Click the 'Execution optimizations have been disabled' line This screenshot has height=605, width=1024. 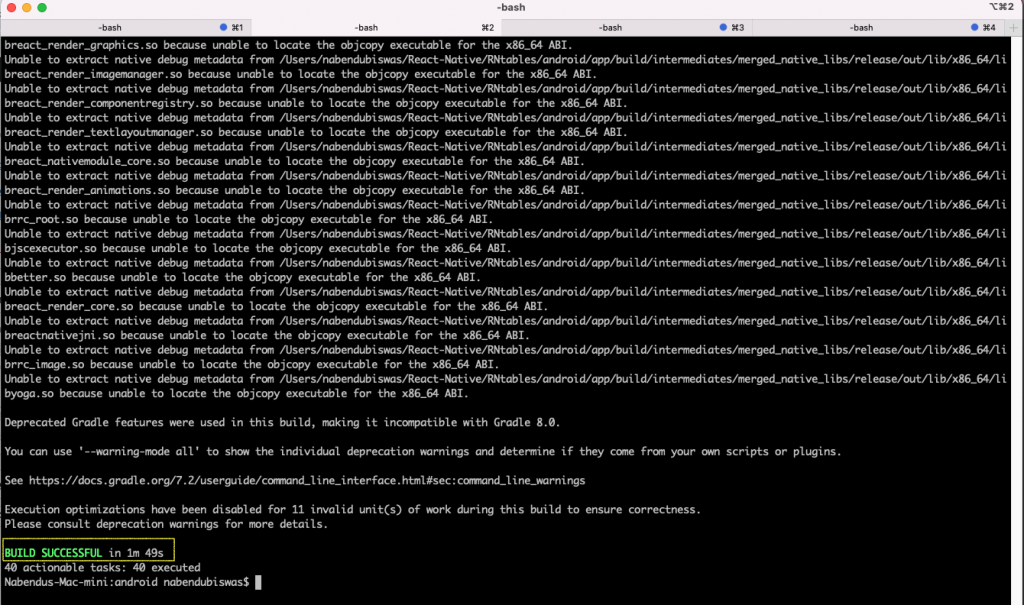pyautogui.click(x=350, y=509)
